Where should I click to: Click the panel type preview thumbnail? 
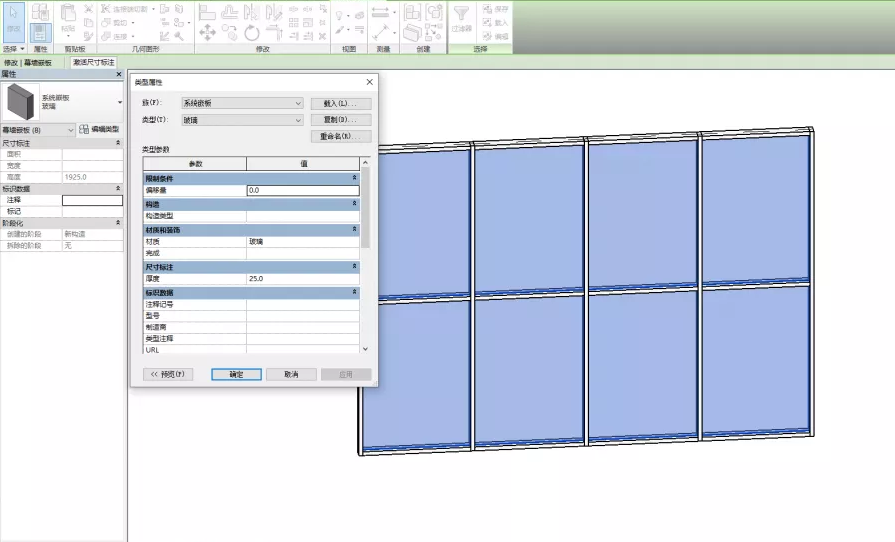(21, 102)
